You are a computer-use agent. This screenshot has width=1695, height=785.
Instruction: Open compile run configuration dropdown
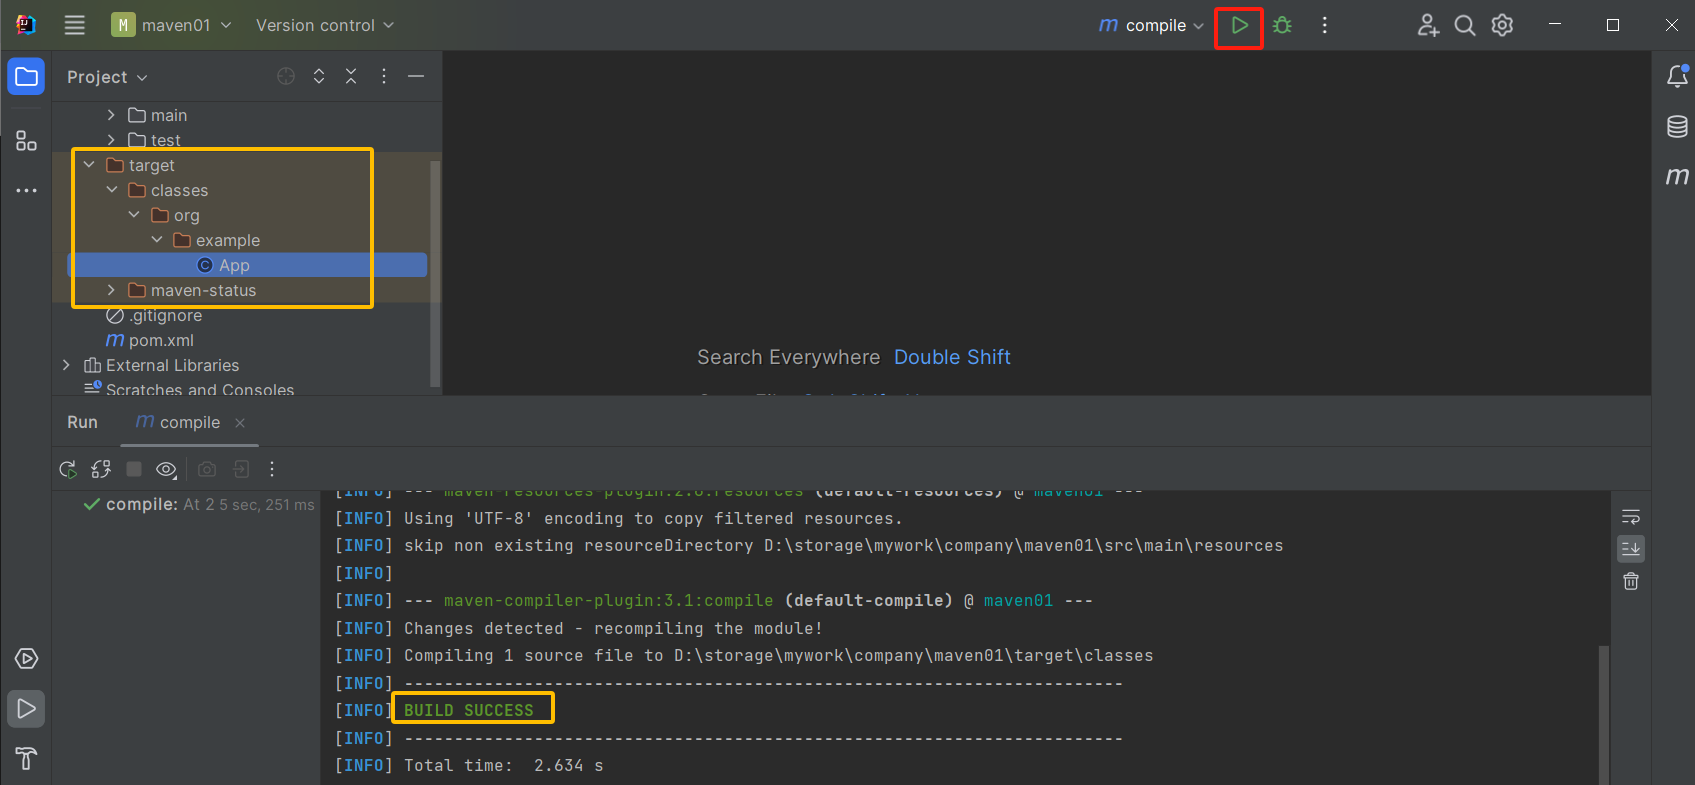[1151, 25]
